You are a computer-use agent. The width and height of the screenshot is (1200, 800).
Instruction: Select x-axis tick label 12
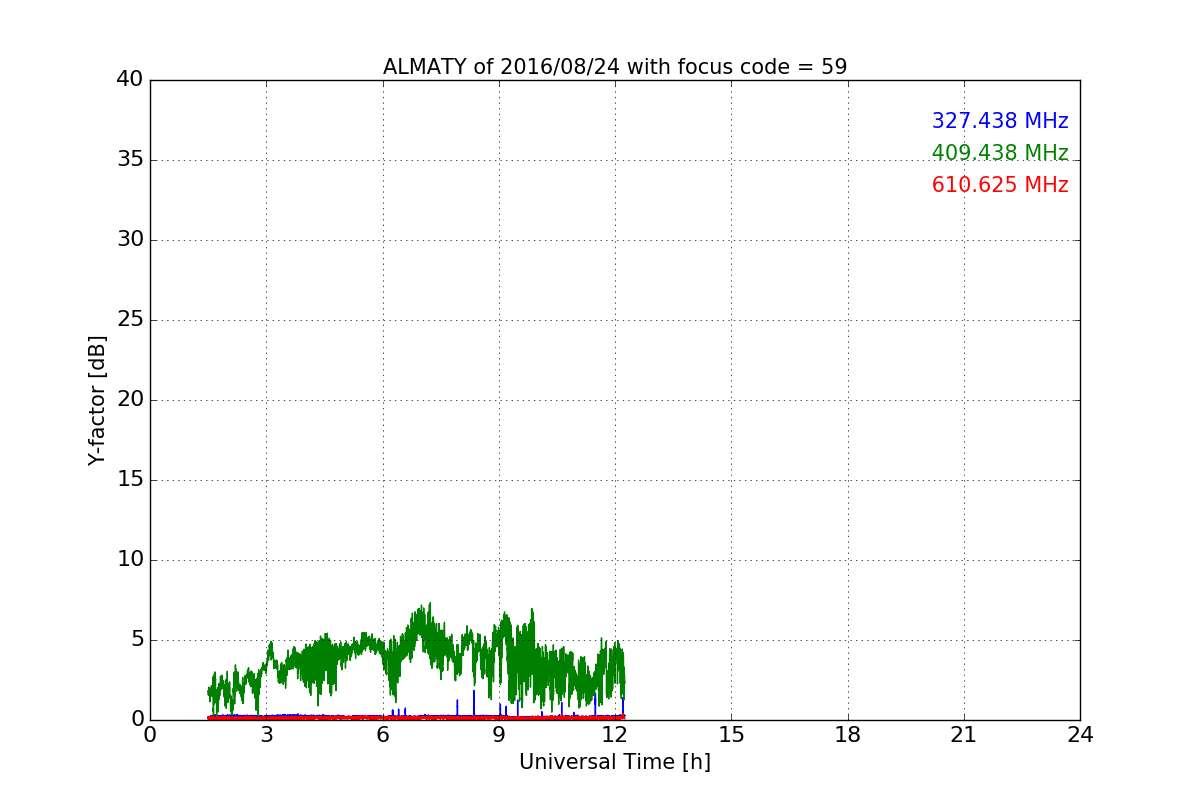coord(615,735)
